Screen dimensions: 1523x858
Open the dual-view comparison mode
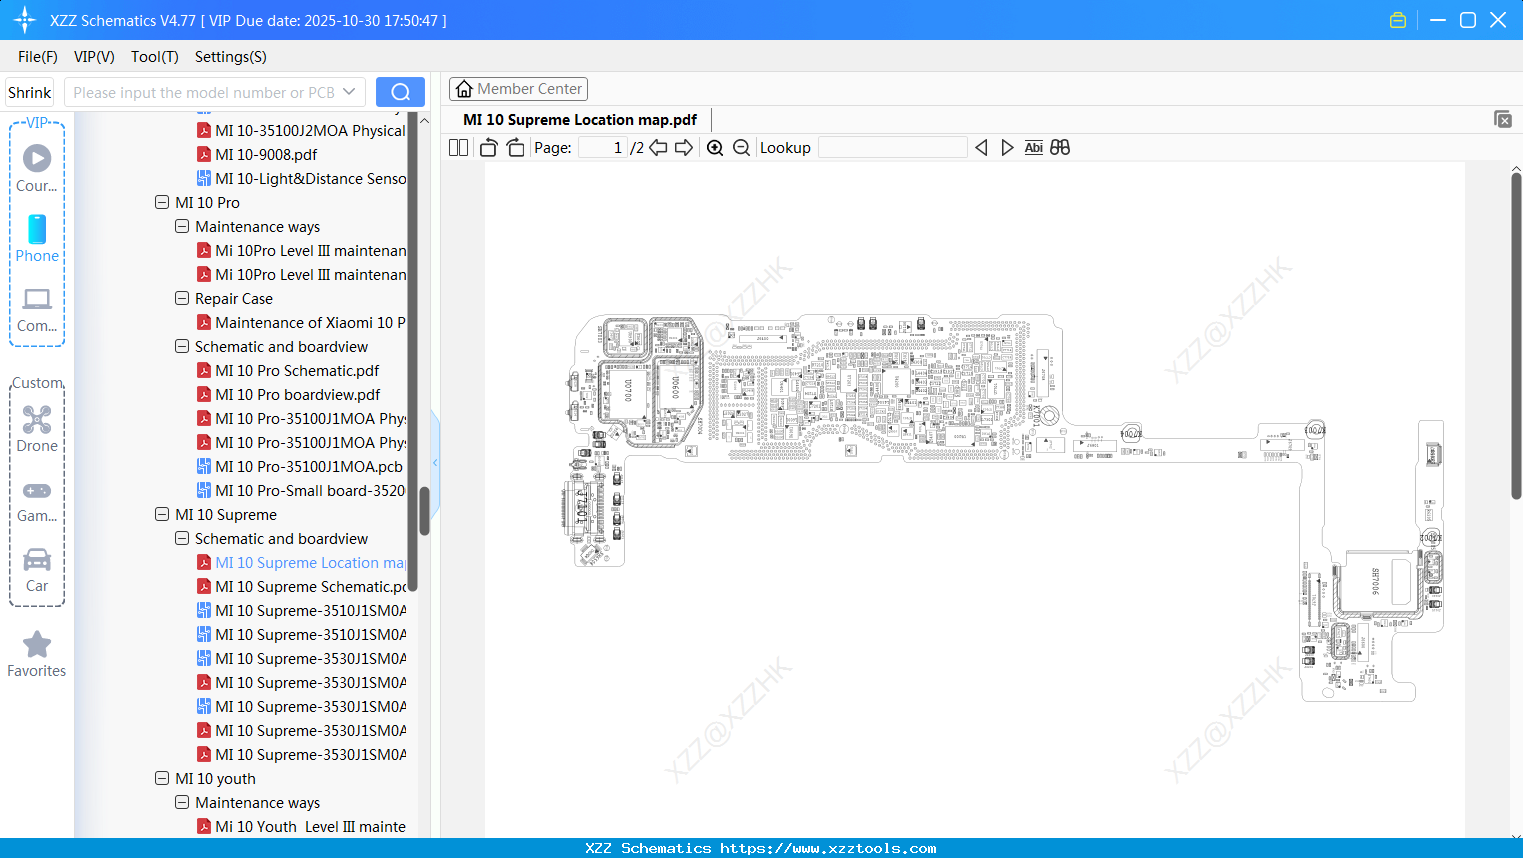click(1060, 147)
